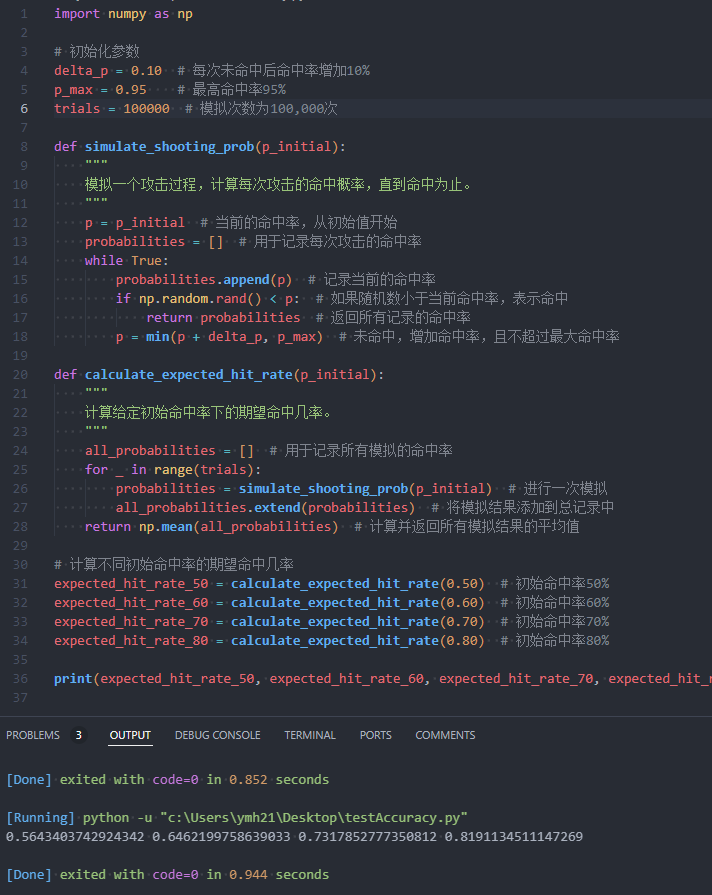Switch to the PROBLEMS panel tab
712x895 pixels.
pos(32,735)
